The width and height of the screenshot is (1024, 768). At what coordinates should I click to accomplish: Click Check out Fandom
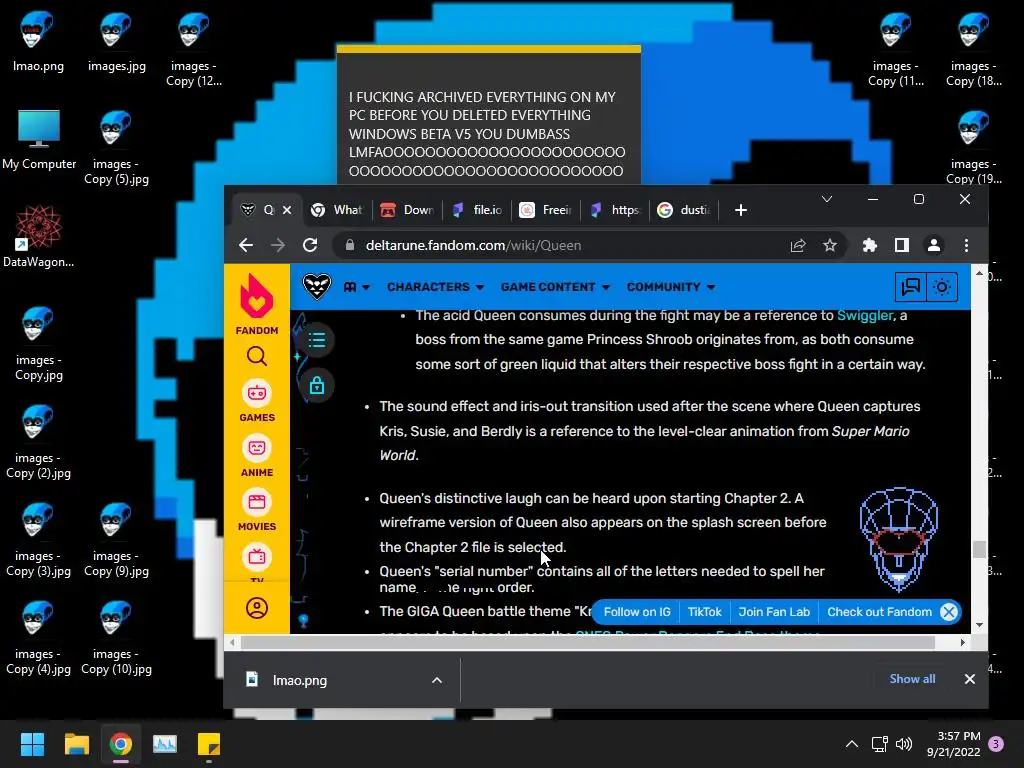coord(879,612)
